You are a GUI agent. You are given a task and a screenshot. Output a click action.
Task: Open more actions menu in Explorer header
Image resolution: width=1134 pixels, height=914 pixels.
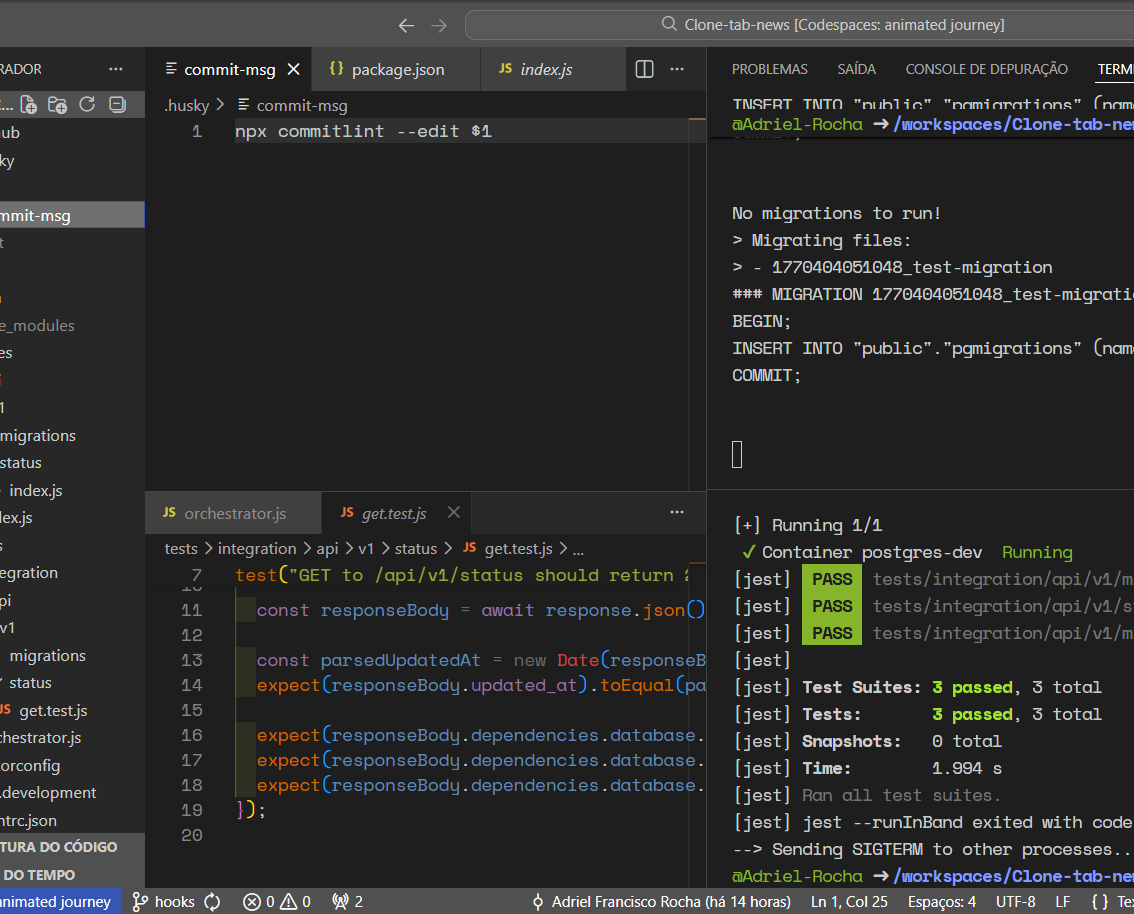(x=116, y=69)
